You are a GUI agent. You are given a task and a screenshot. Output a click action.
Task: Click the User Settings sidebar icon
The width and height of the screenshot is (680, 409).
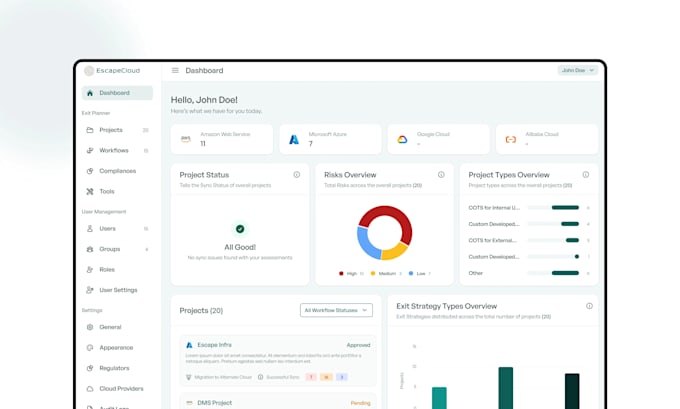coord(90,290)
